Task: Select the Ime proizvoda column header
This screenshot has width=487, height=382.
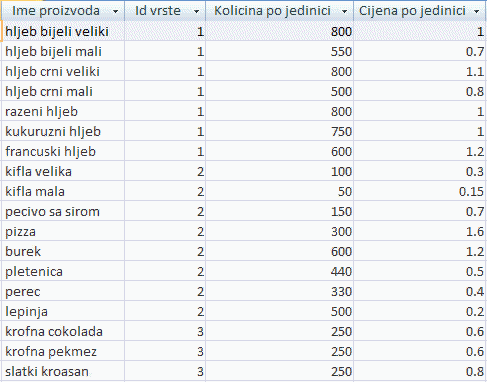Action: point(63,11)
